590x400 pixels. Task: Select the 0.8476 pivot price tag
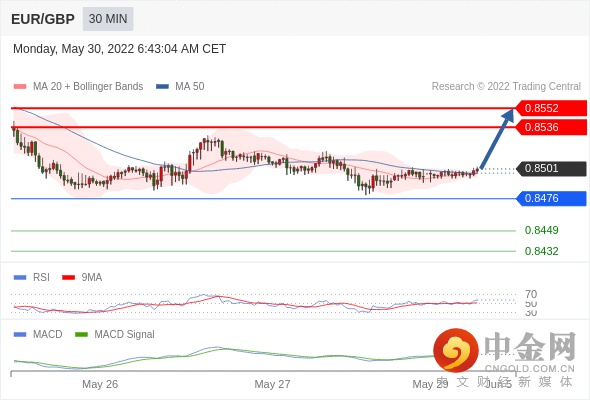tap(551, 198)
